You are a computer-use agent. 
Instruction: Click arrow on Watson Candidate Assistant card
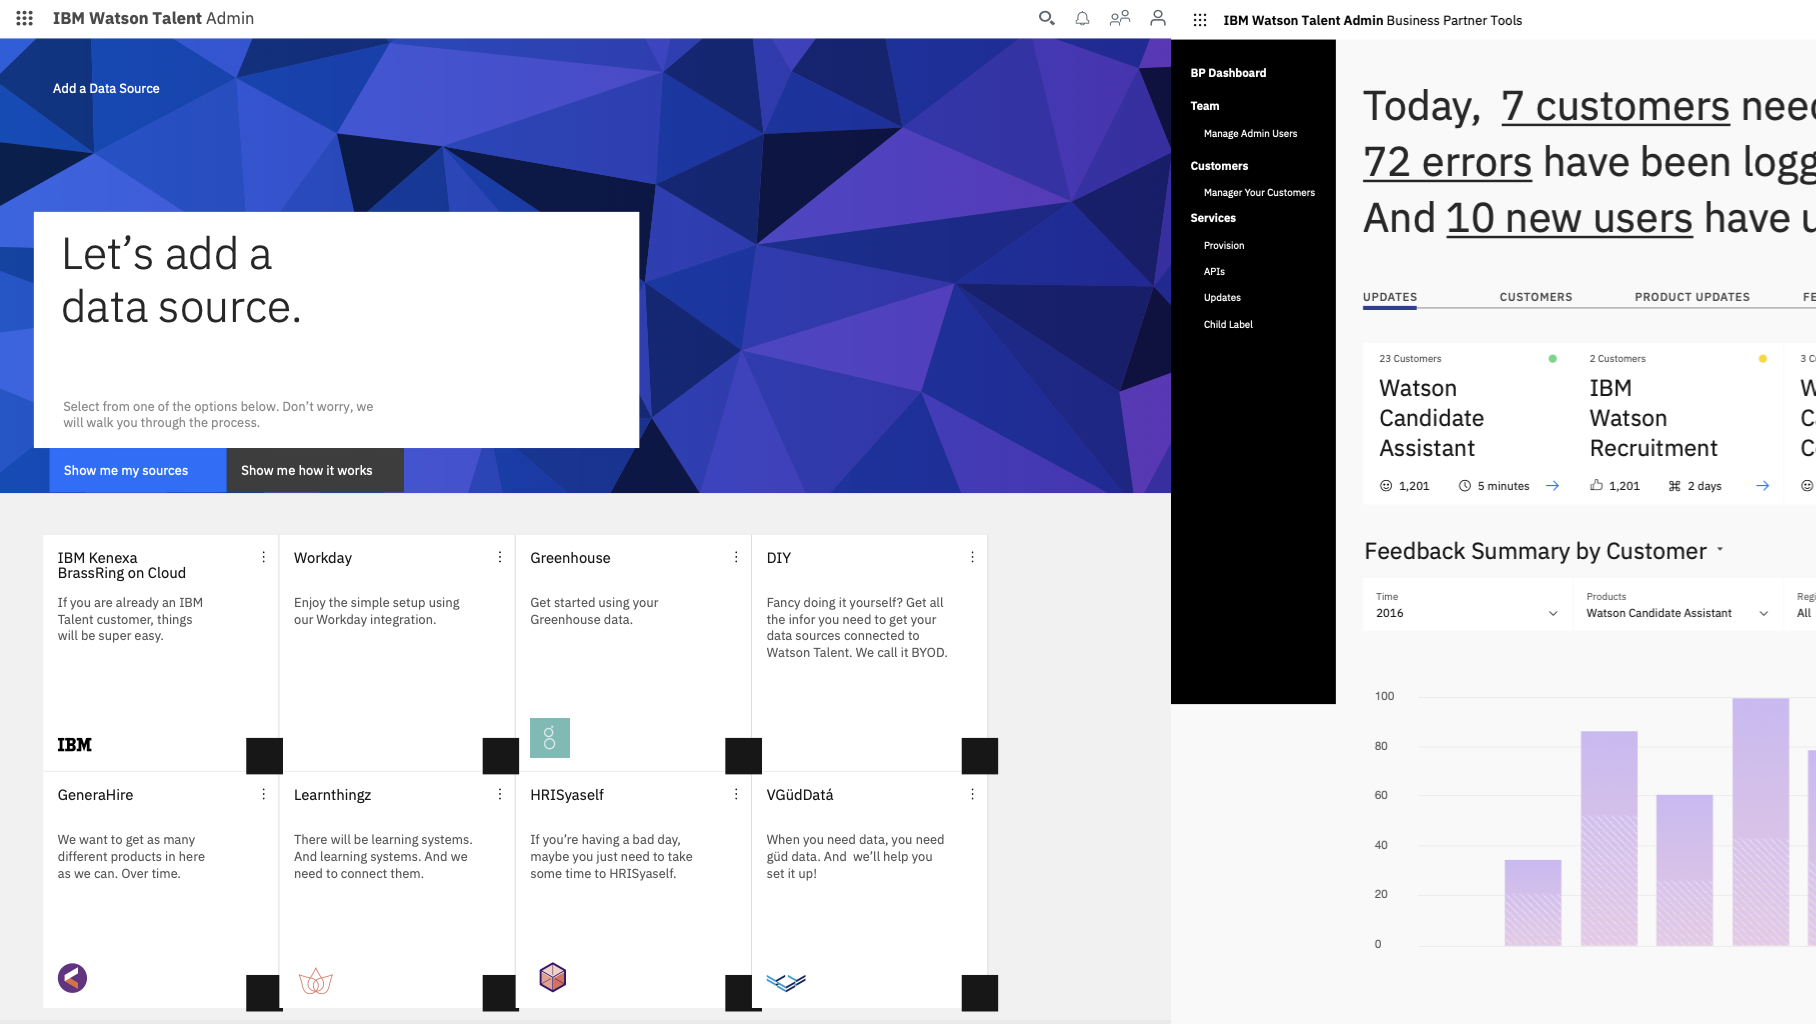click(1553, 486)
